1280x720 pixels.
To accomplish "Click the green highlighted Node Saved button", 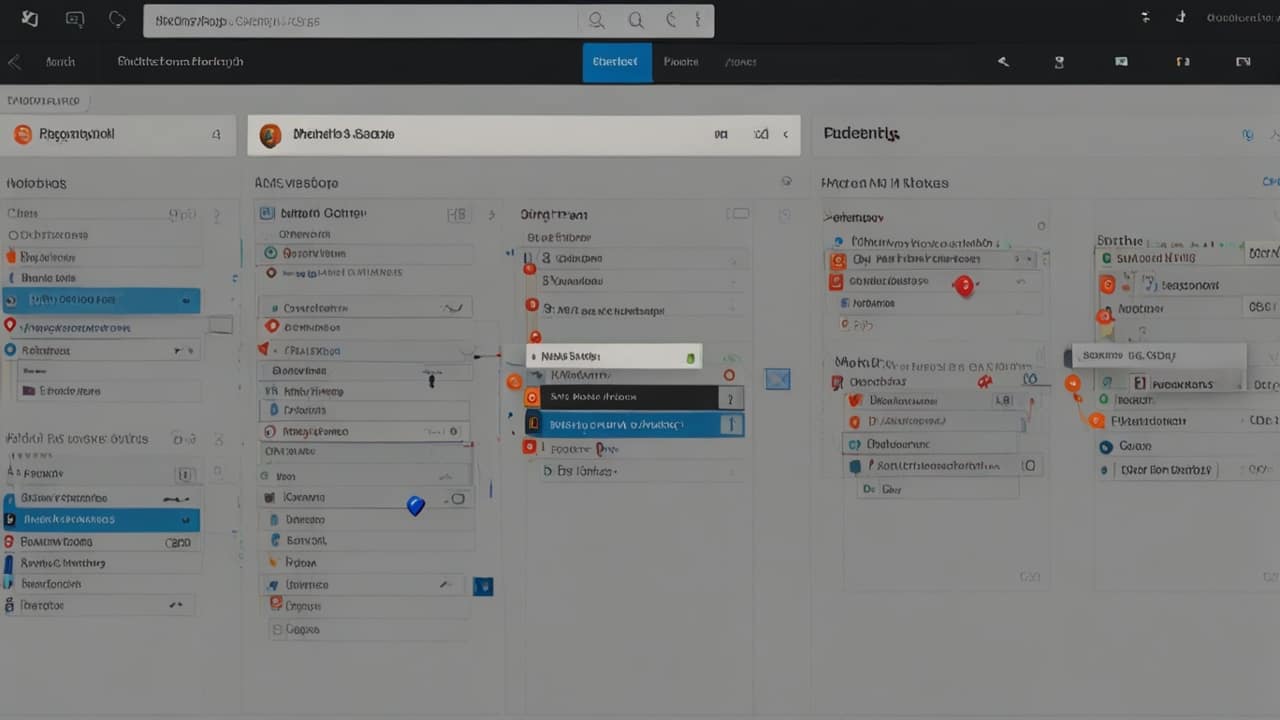I will coord(613,356).
